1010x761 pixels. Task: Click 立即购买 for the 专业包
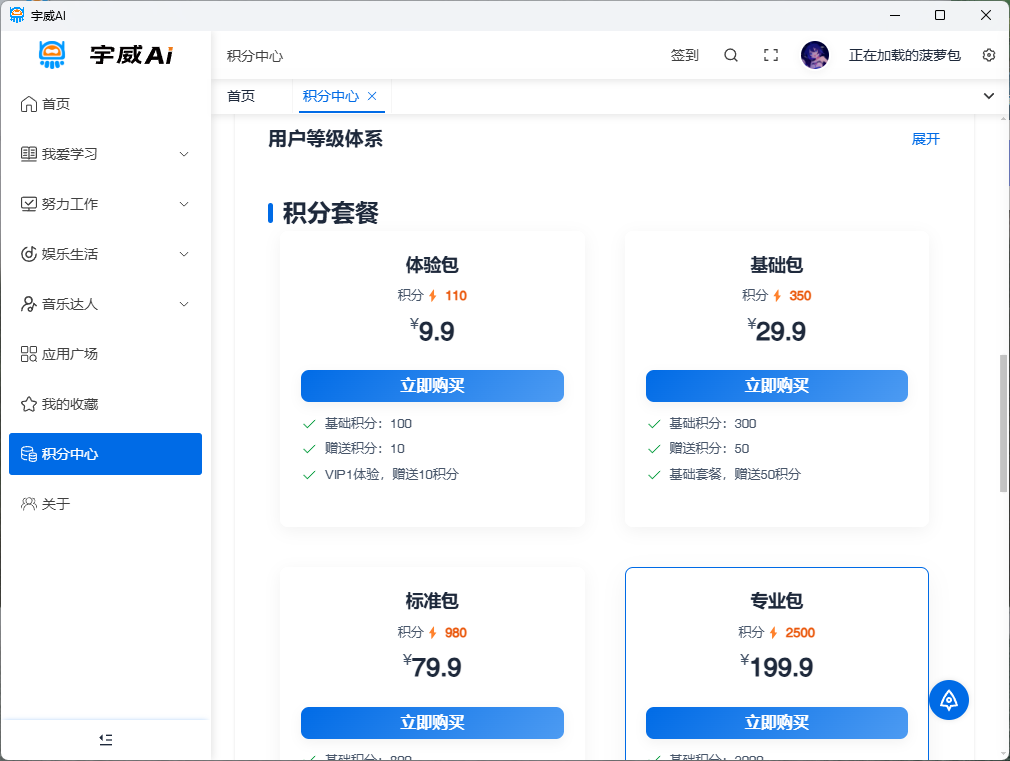tap(776, 723)
